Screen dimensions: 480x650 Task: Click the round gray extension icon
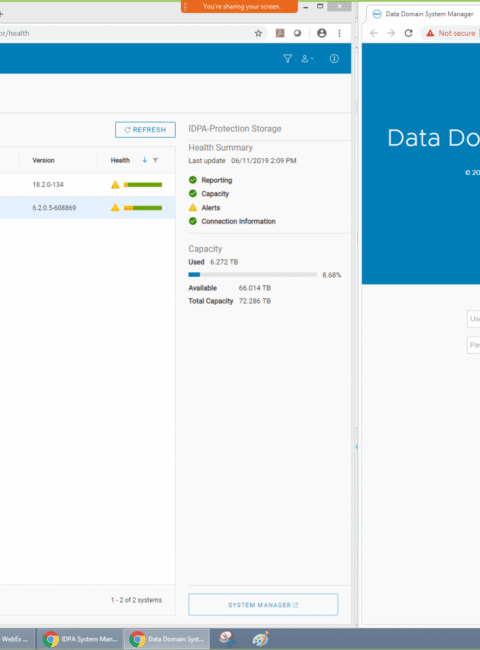click(297, 33)
